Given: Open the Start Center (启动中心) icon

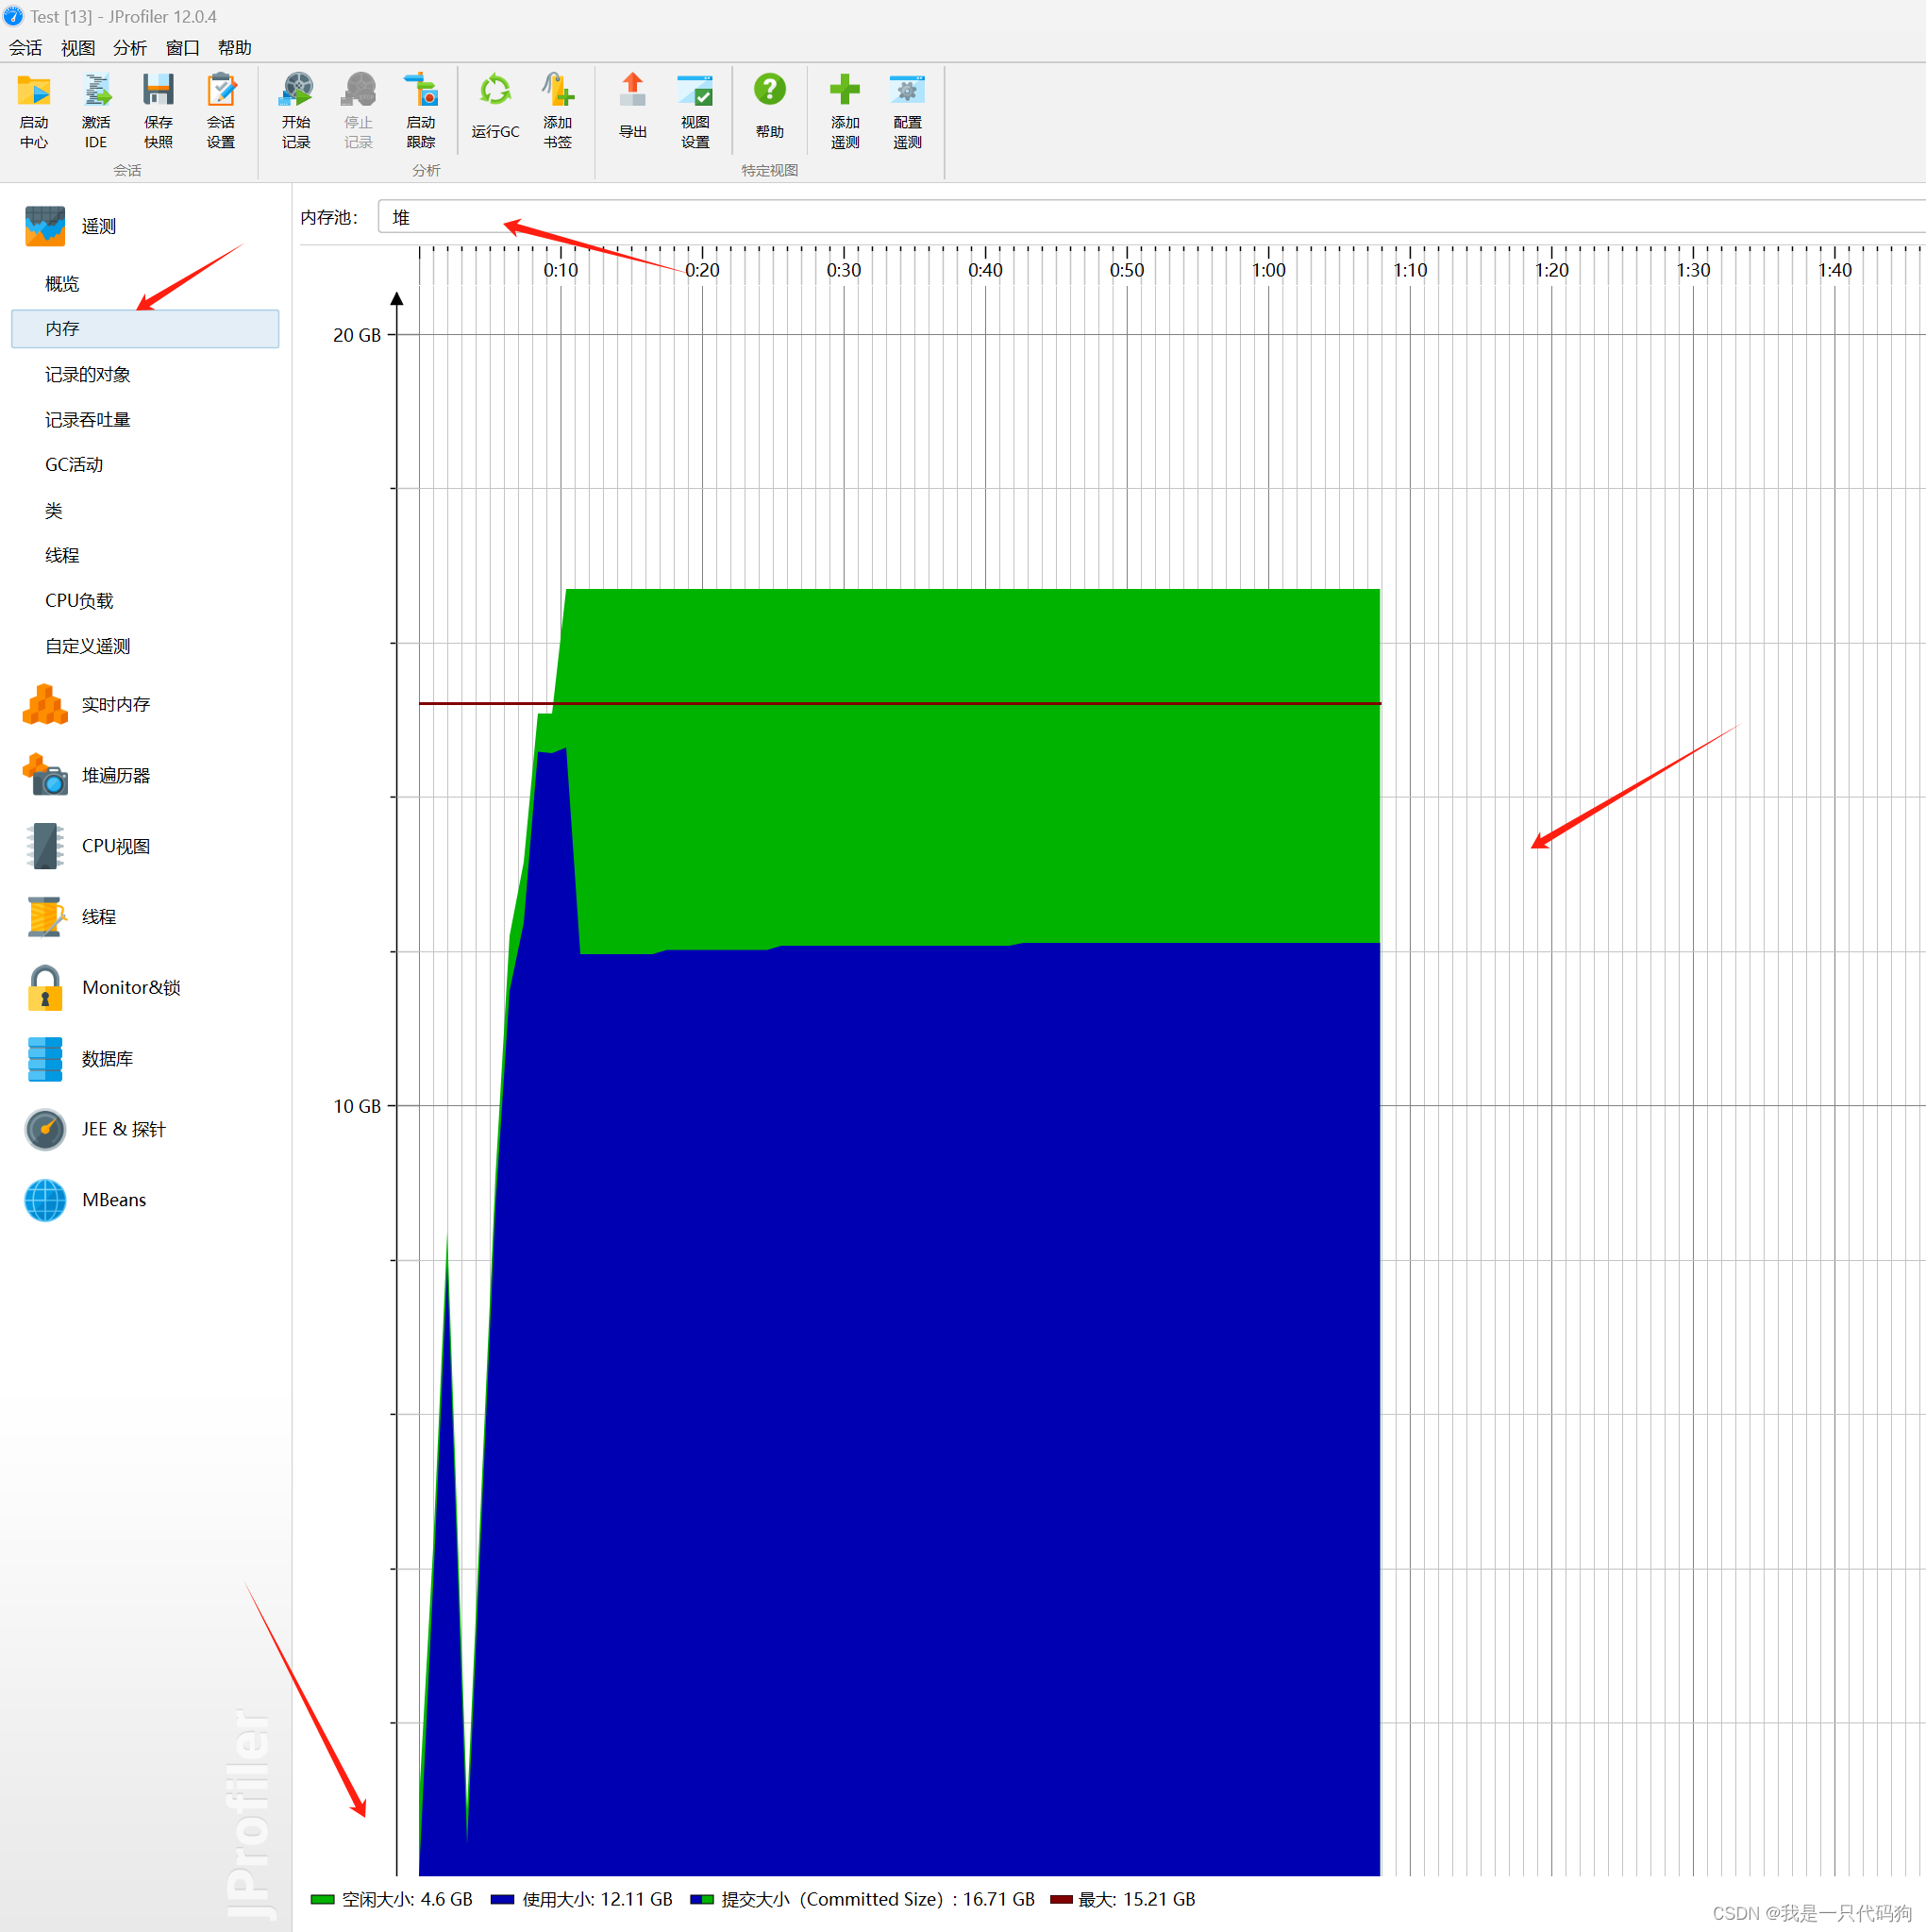Looking at the screenshot, I should coord(34,92).
